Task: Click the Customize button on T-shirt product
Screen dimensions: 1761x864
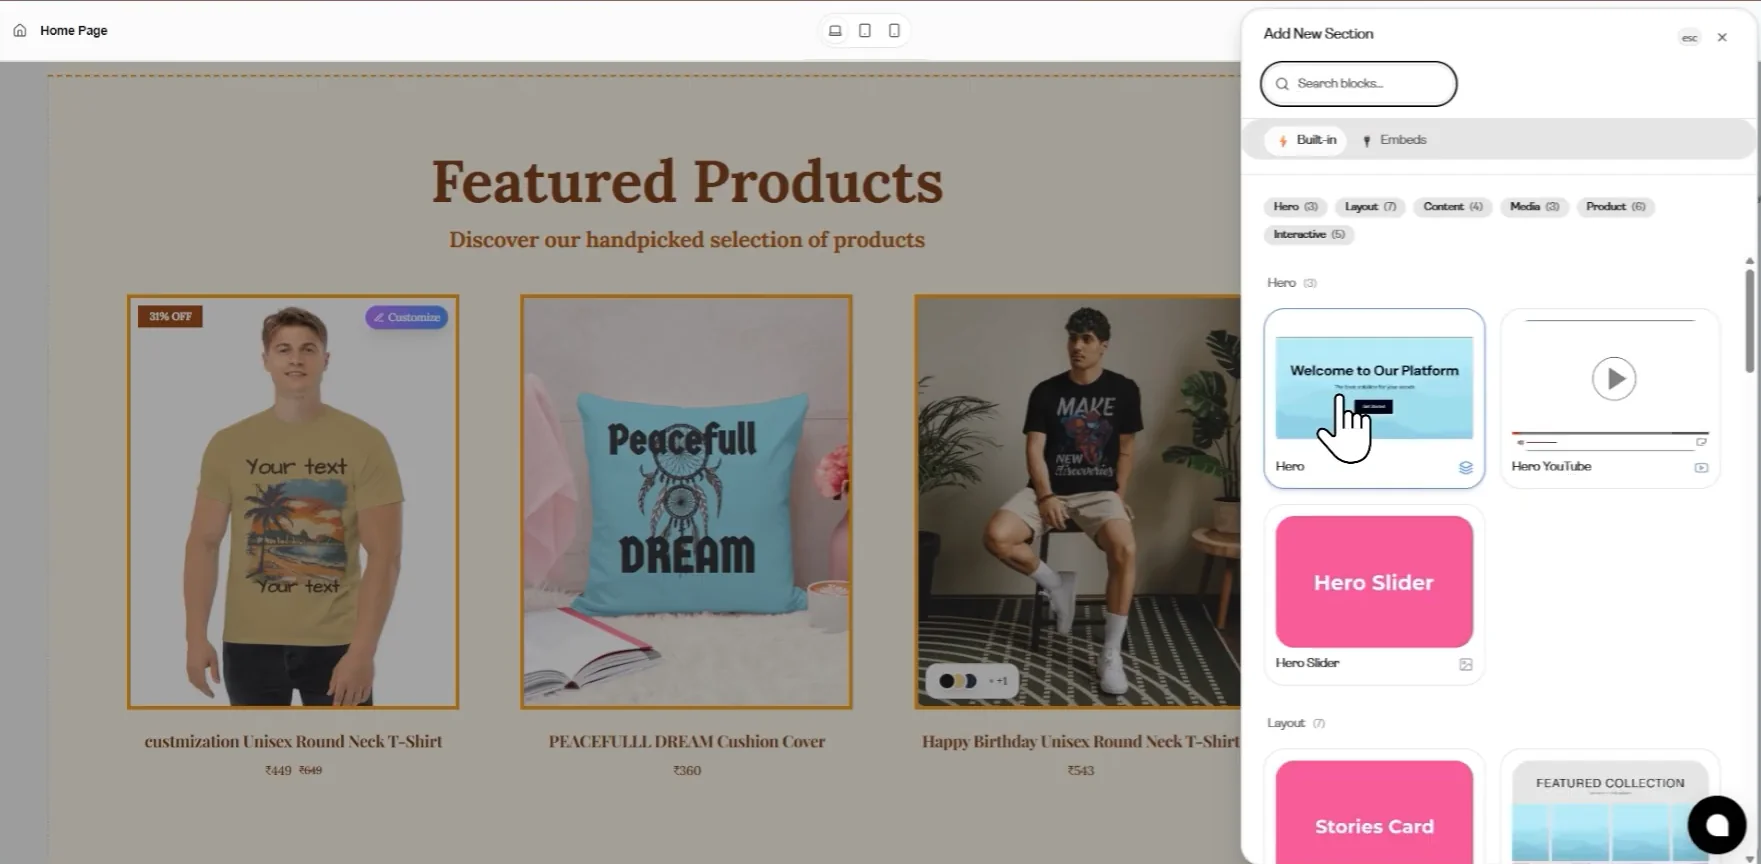Action: (x=407, y=317)
